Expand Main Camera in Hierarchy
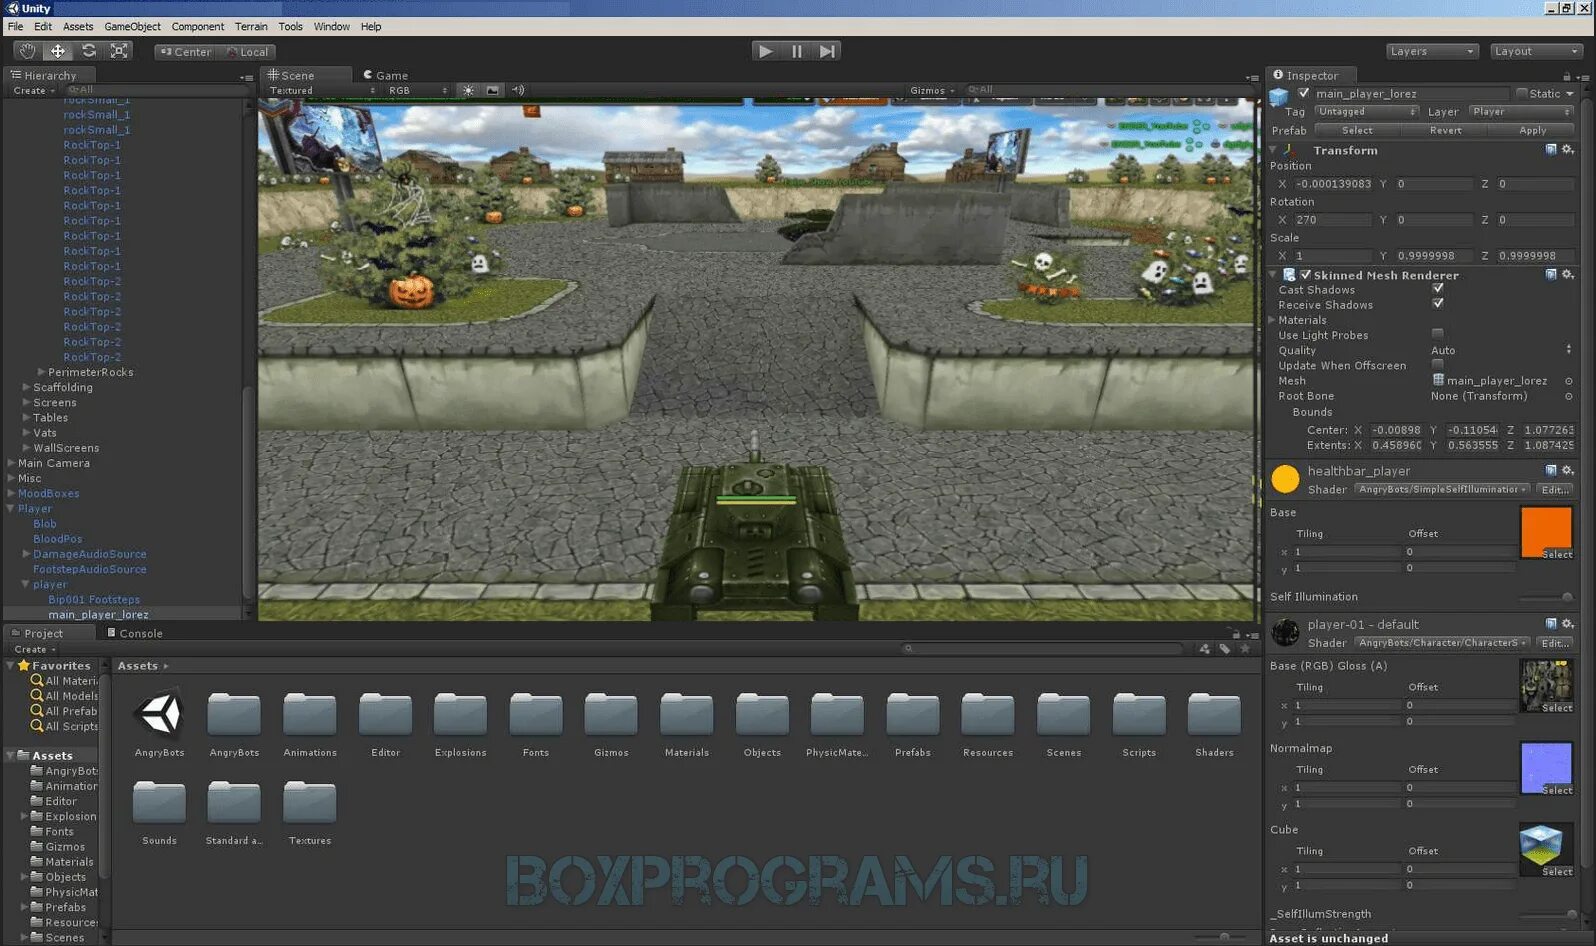The width and height of the screenshot is (1596, 946). [x=11, y=463]
